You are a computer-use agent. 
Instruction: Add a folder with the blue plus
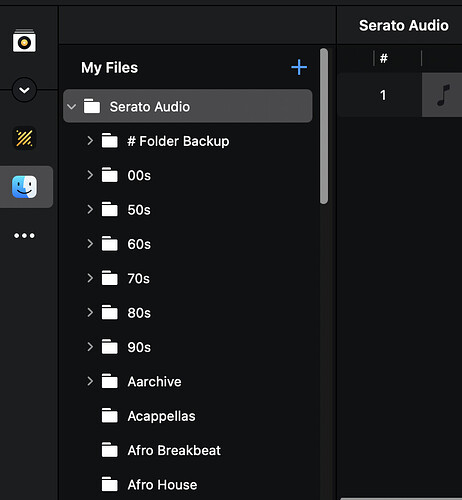pyautogui.click(x=299, y=67)
